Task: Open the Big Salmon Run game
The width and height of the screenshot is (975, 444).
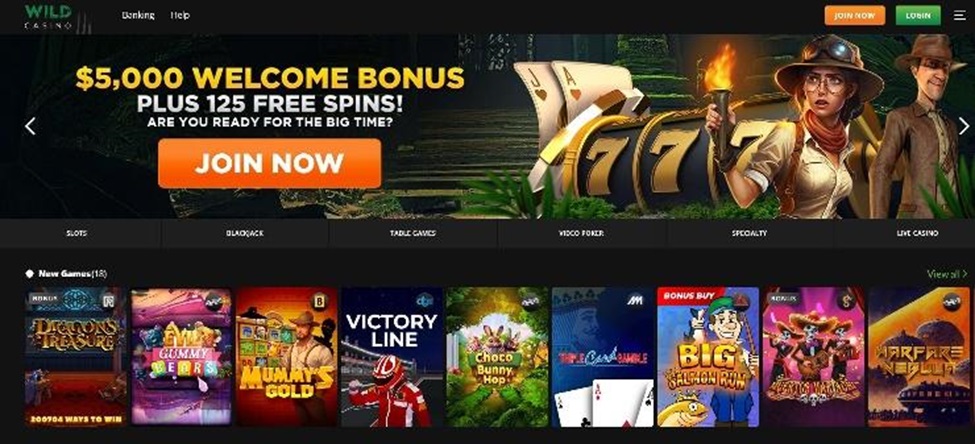Action: click(708, 357)
